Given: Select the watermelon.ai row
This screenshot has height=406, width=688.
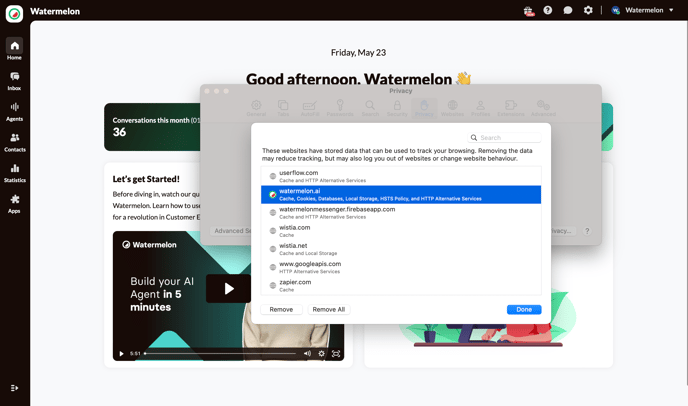Looking at the screenshot, I should coord(401,194).
